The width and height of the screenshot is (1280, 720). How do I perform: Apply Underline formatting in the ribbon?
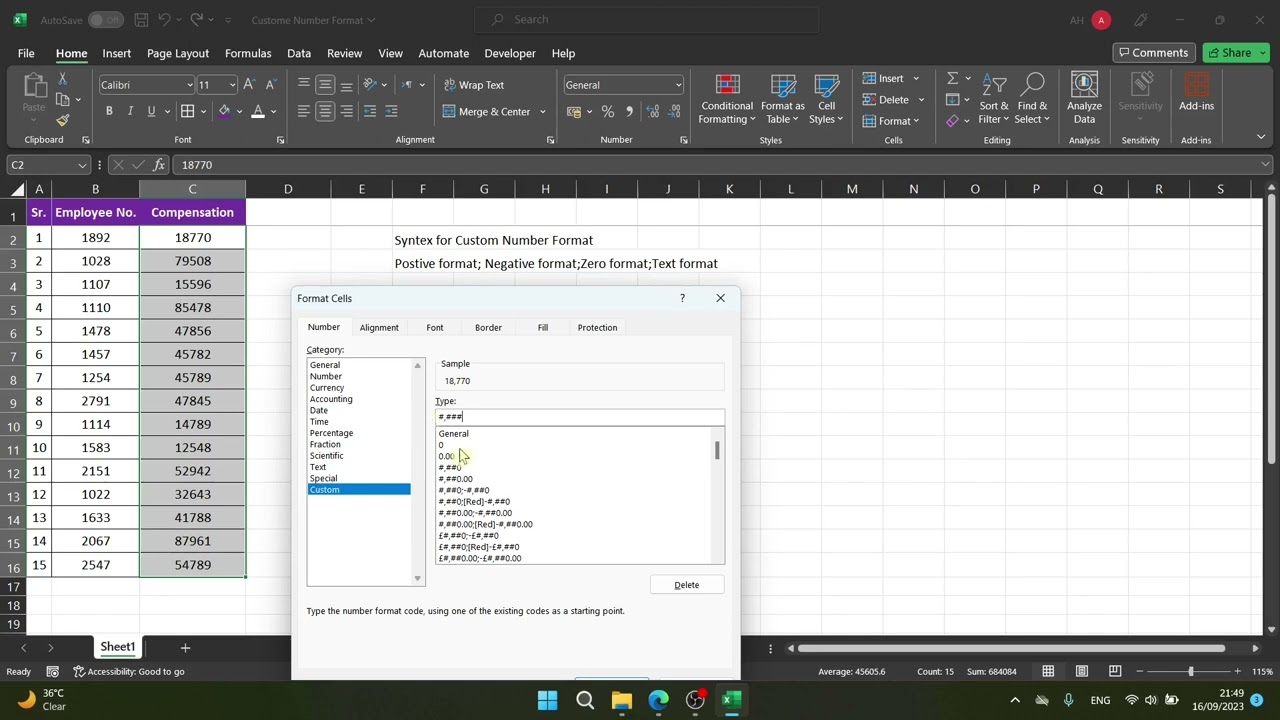point(152,111)
